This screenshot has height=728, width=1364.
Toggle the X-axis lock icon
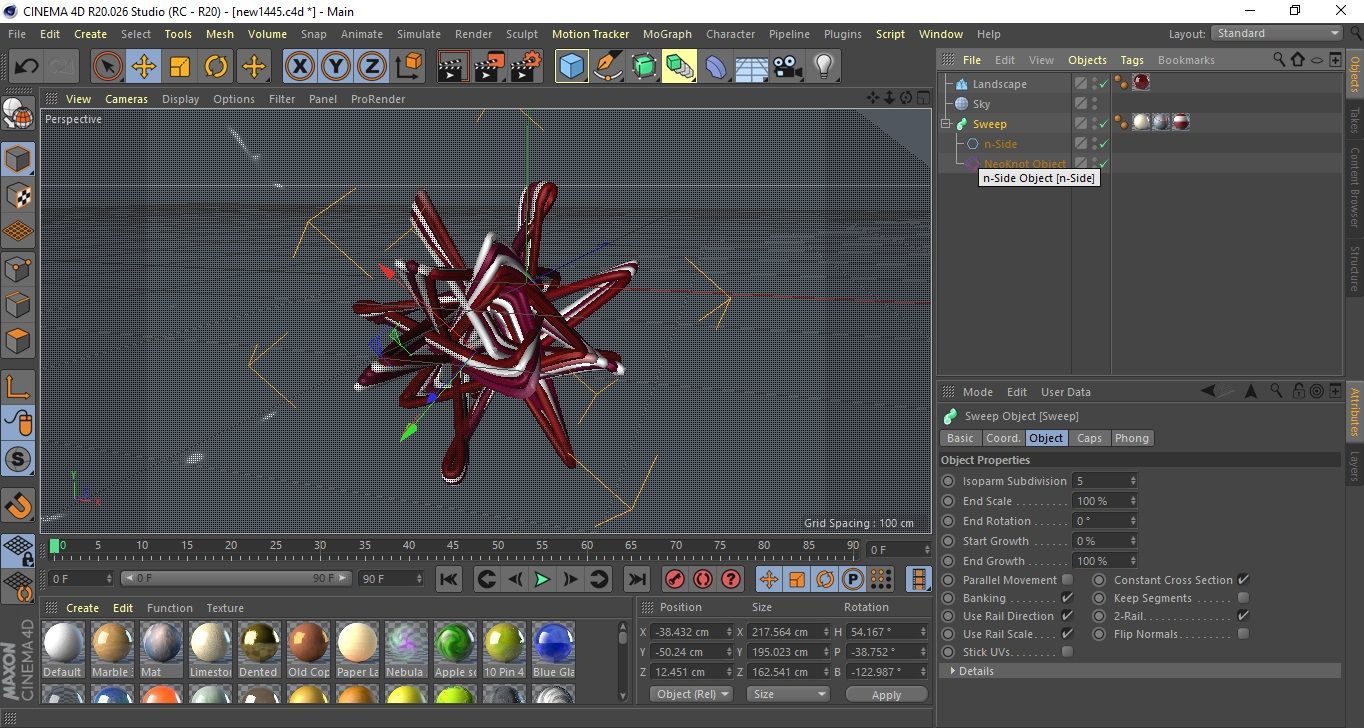click(x=299, y=67)
